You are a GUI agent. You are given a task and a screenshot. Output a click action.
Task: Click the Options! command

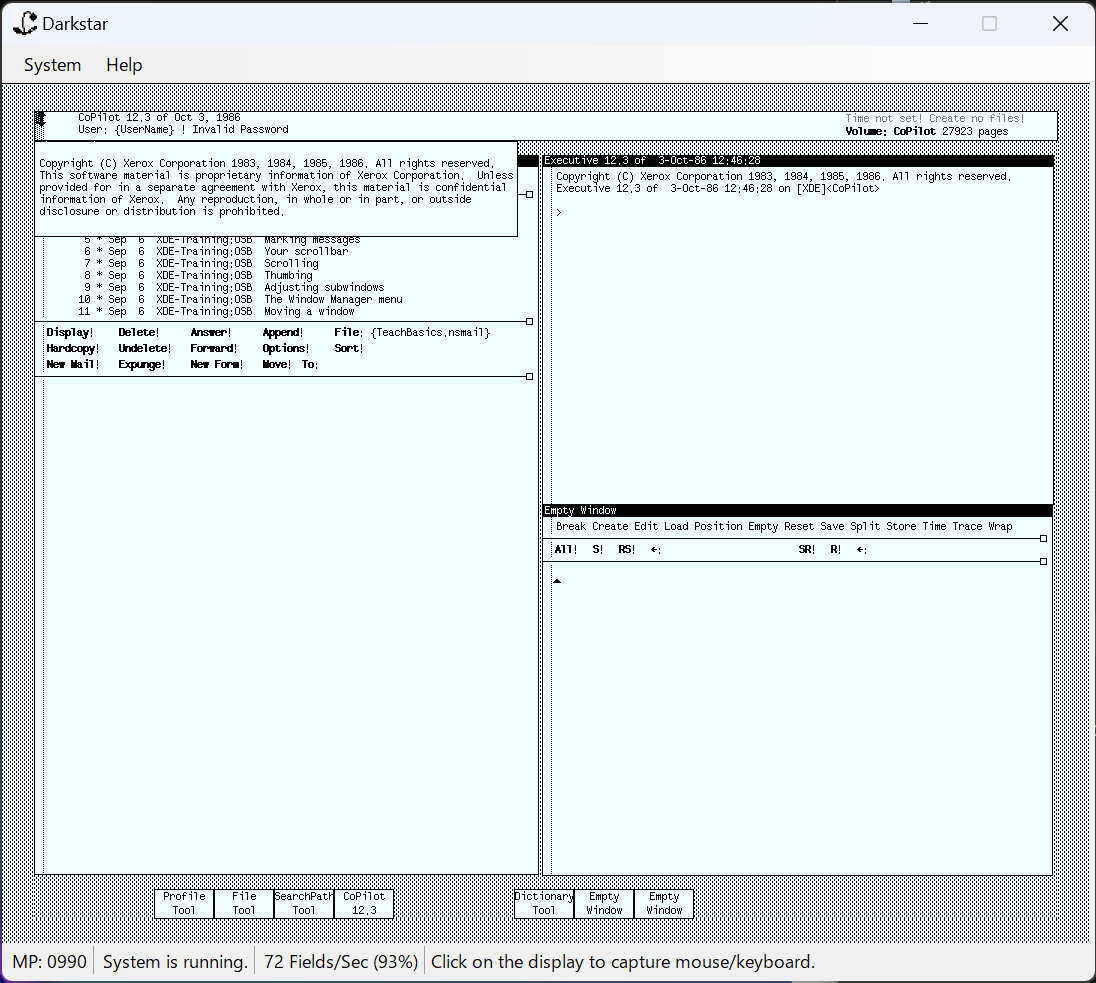click(286, 348)
